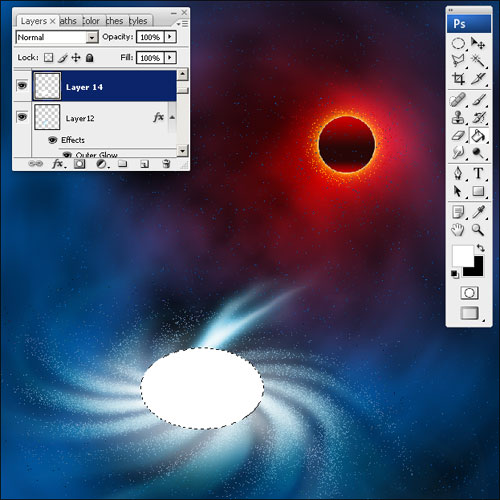Hide Layer 12 with eye icon
This screenshot has width=500, height=500.
click(22, 117)
